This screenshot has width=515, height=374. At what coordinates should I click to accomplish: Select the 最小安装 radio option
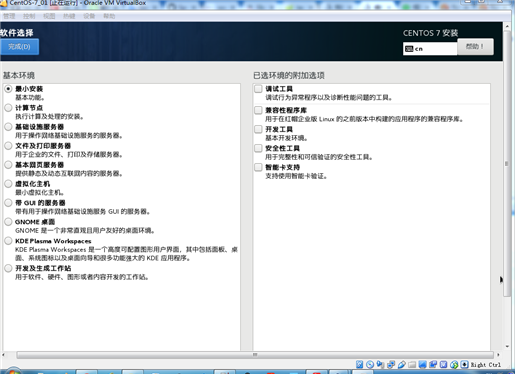[8, 89]
